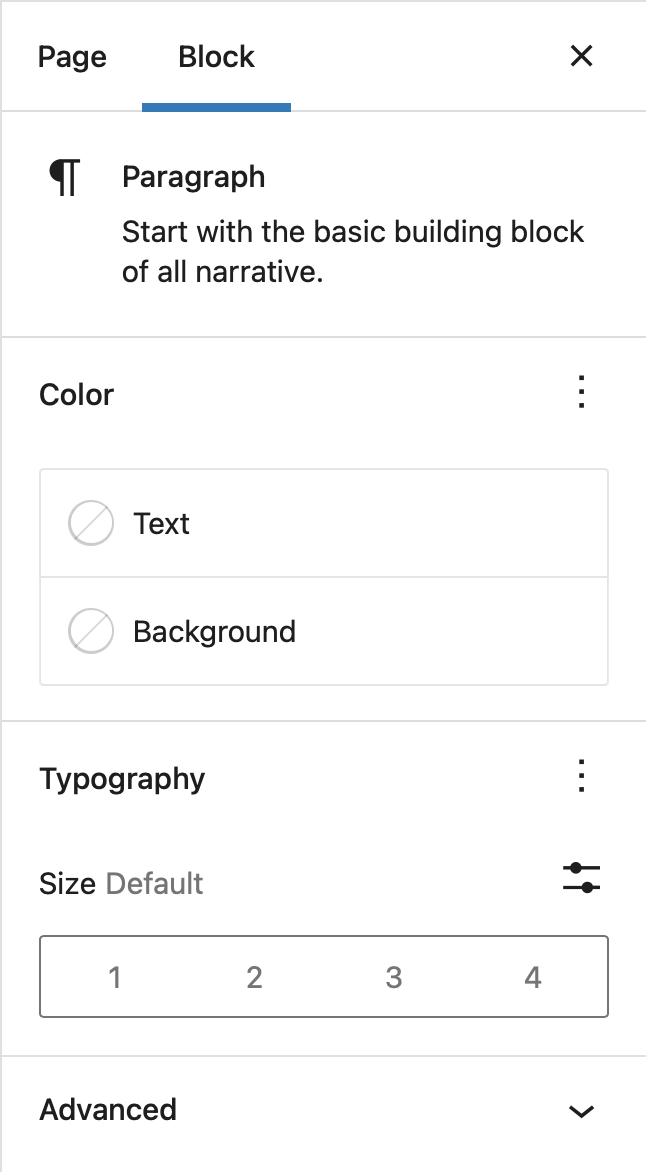Click the empty Background color swatch circle
The height and width of the screenshot is (1172, 646).
coord(90,632)
